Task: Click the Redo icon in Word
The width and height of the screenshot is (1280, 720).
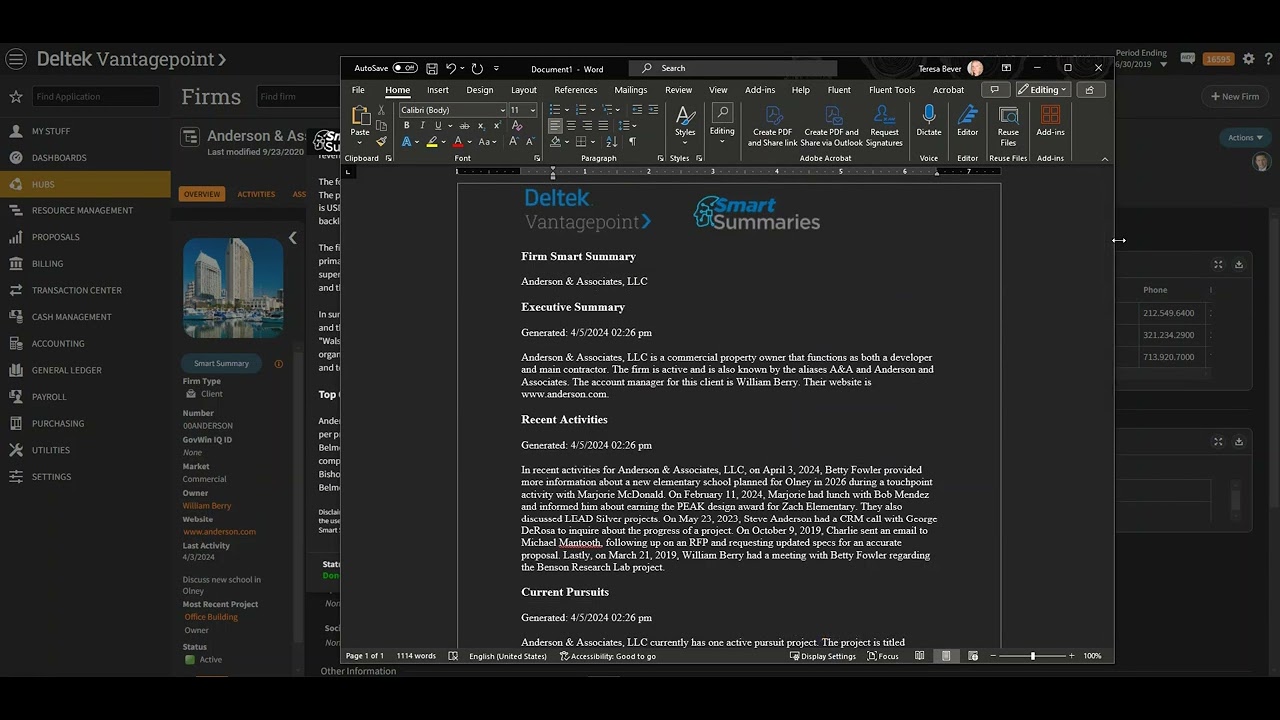Action: point(477,69)
